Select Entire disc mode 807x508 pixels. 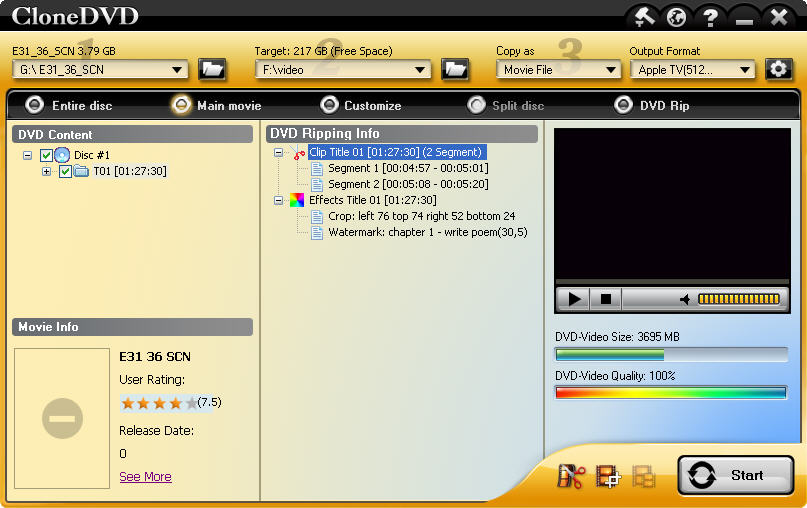click(69, 106)
